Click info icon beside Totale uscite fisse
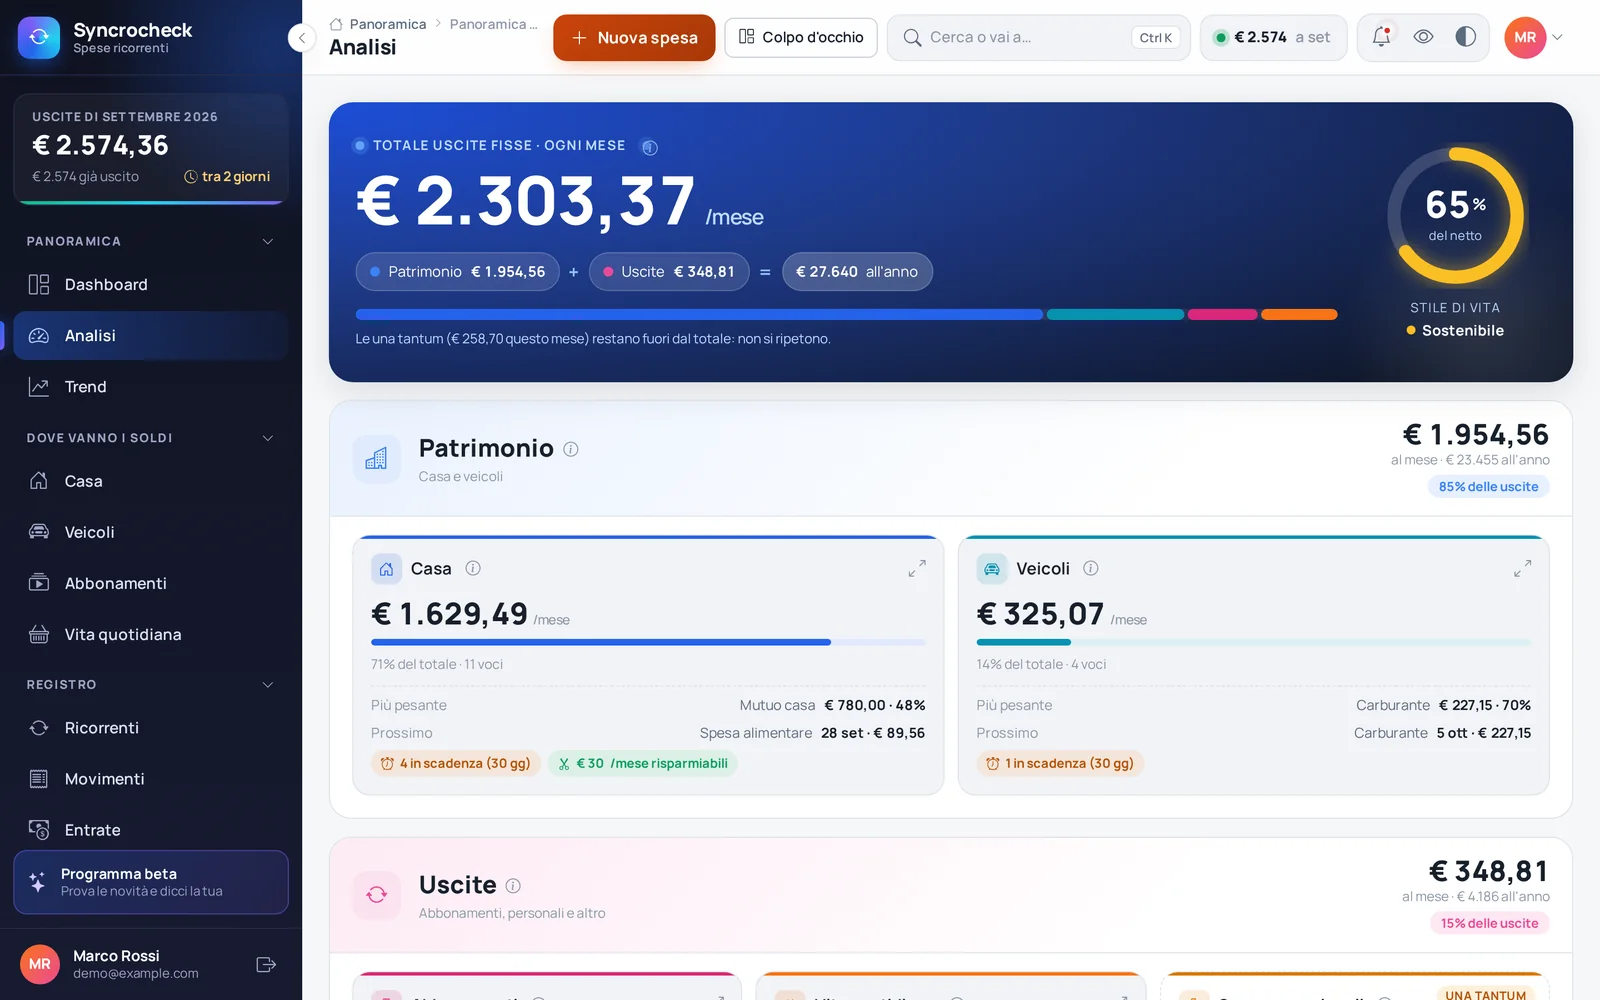Viewport: 1600px width, 1000px height. [650, 147]
